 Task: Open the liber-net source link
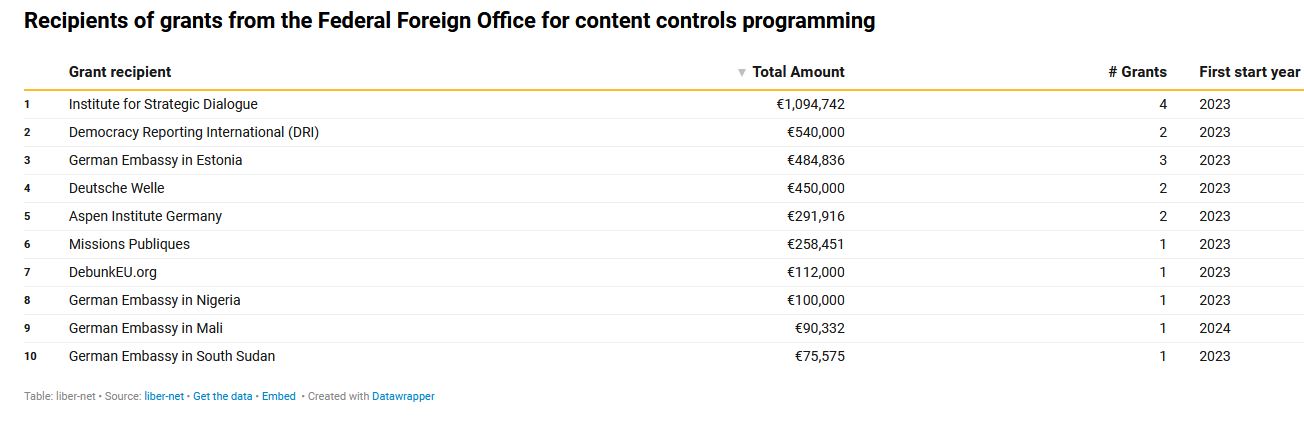click(164, 396)
